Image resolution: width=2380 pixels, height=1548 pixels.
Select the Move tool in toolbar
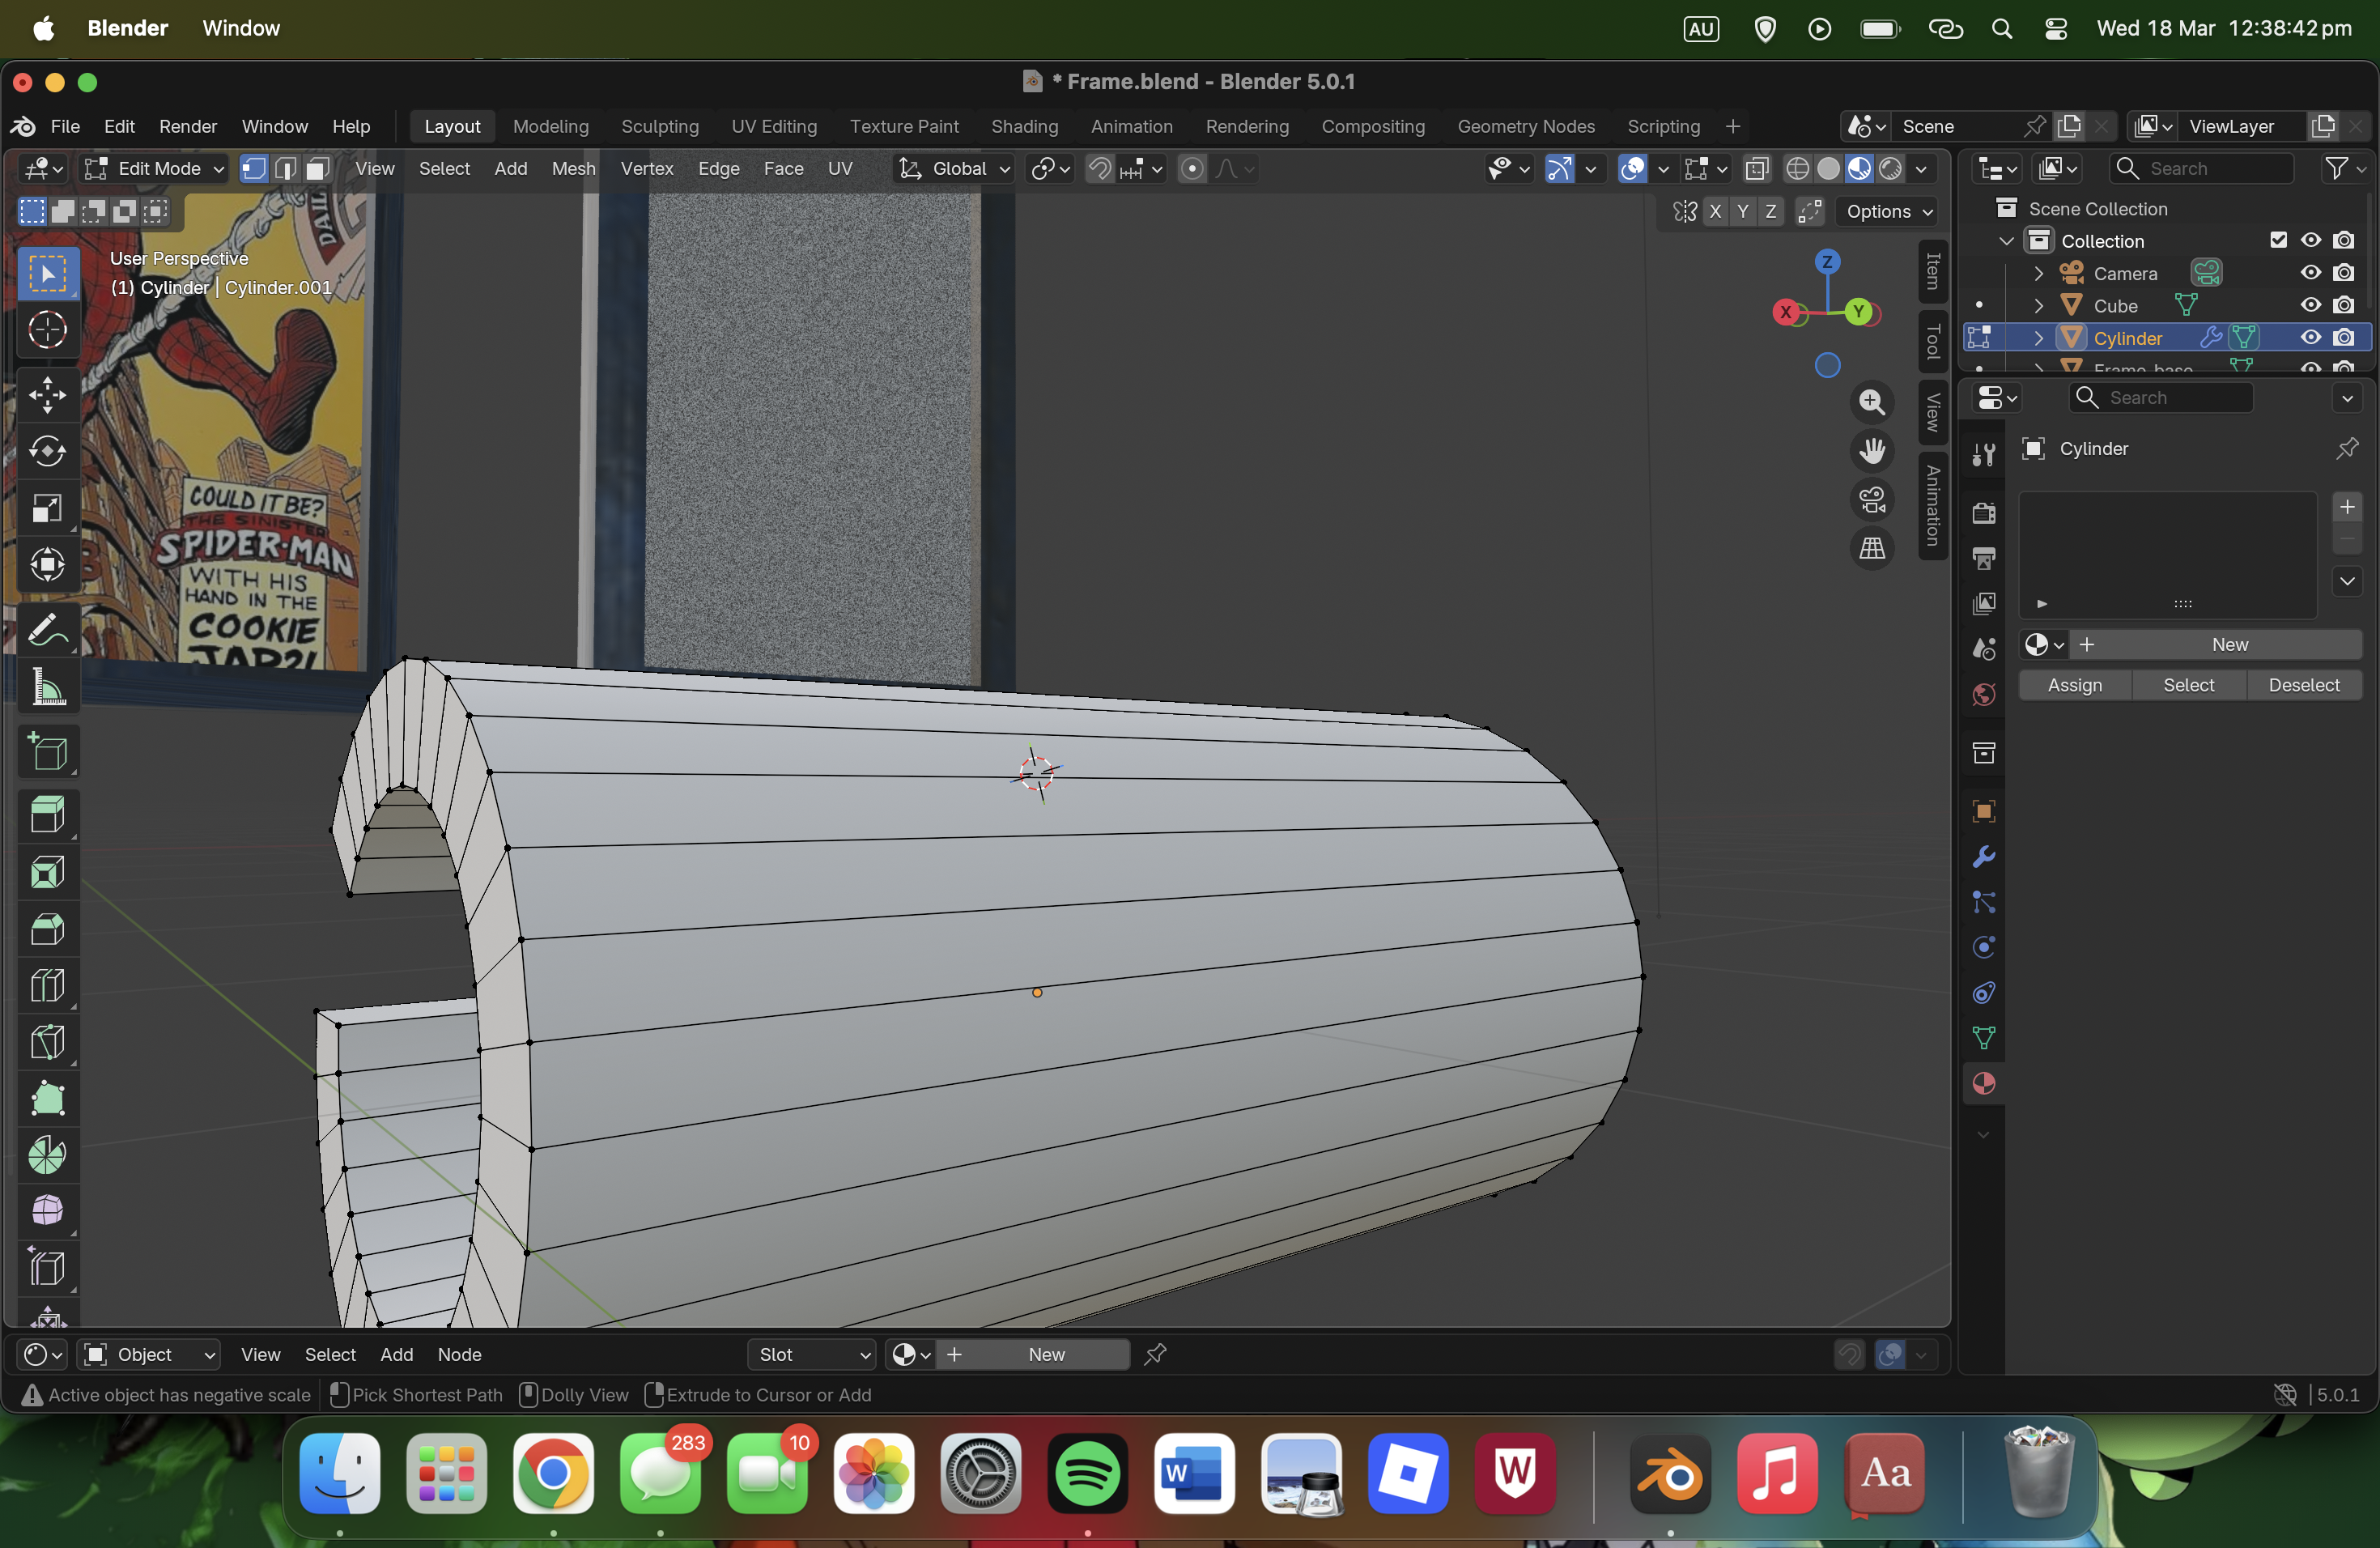click(x=47, y=395)
